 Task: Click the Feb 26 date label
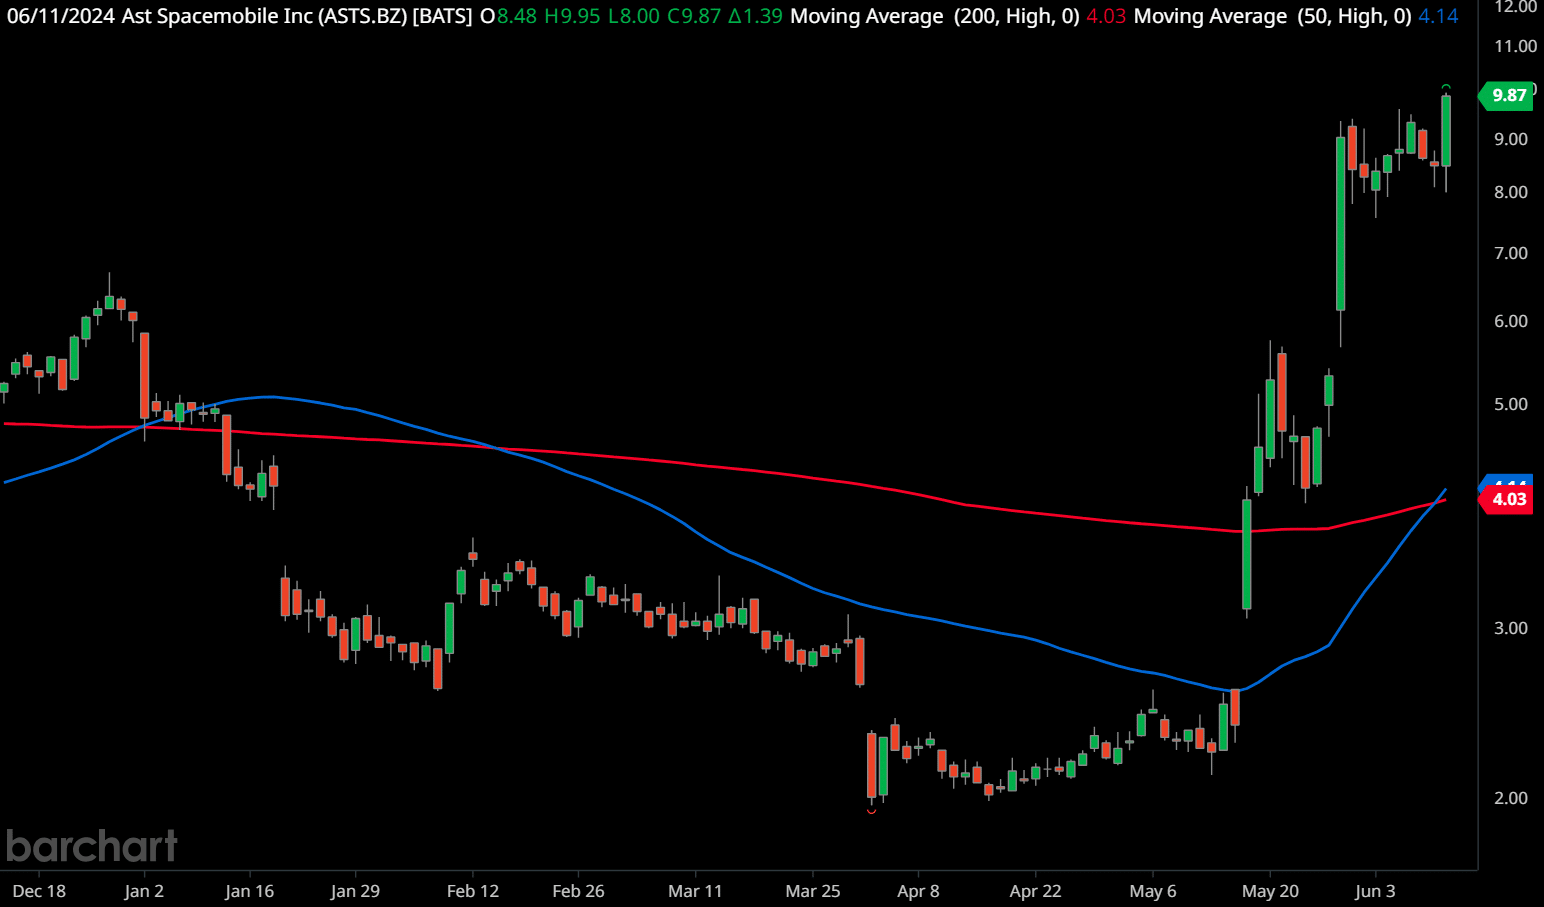(x=578, y=891)
